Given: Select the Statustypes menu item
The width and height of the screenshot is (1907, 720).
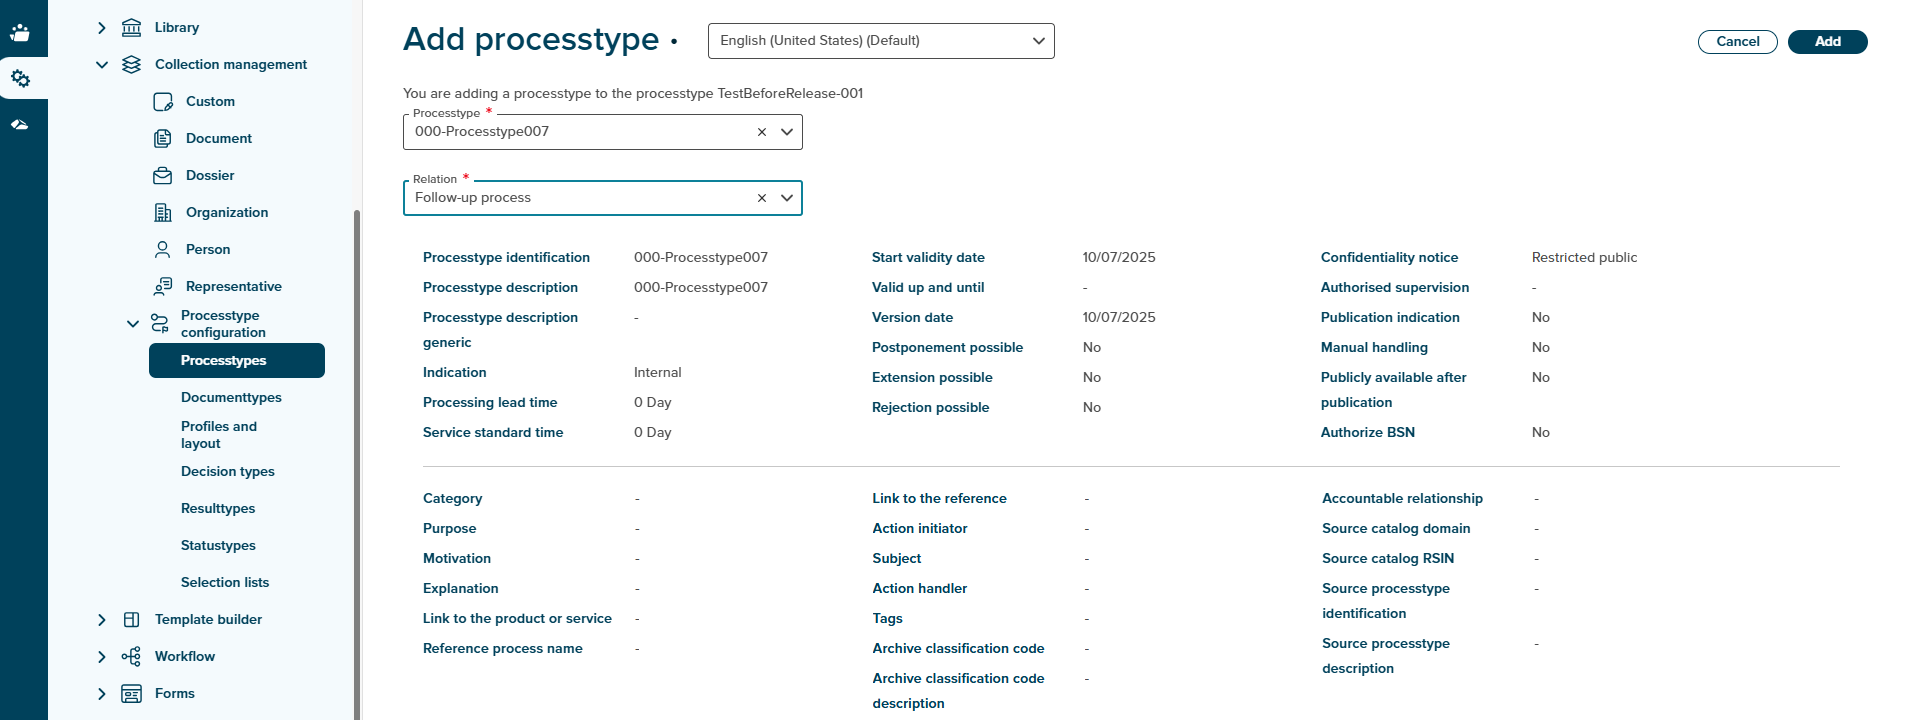Looking at the screenshot, I should coord(218,546).
